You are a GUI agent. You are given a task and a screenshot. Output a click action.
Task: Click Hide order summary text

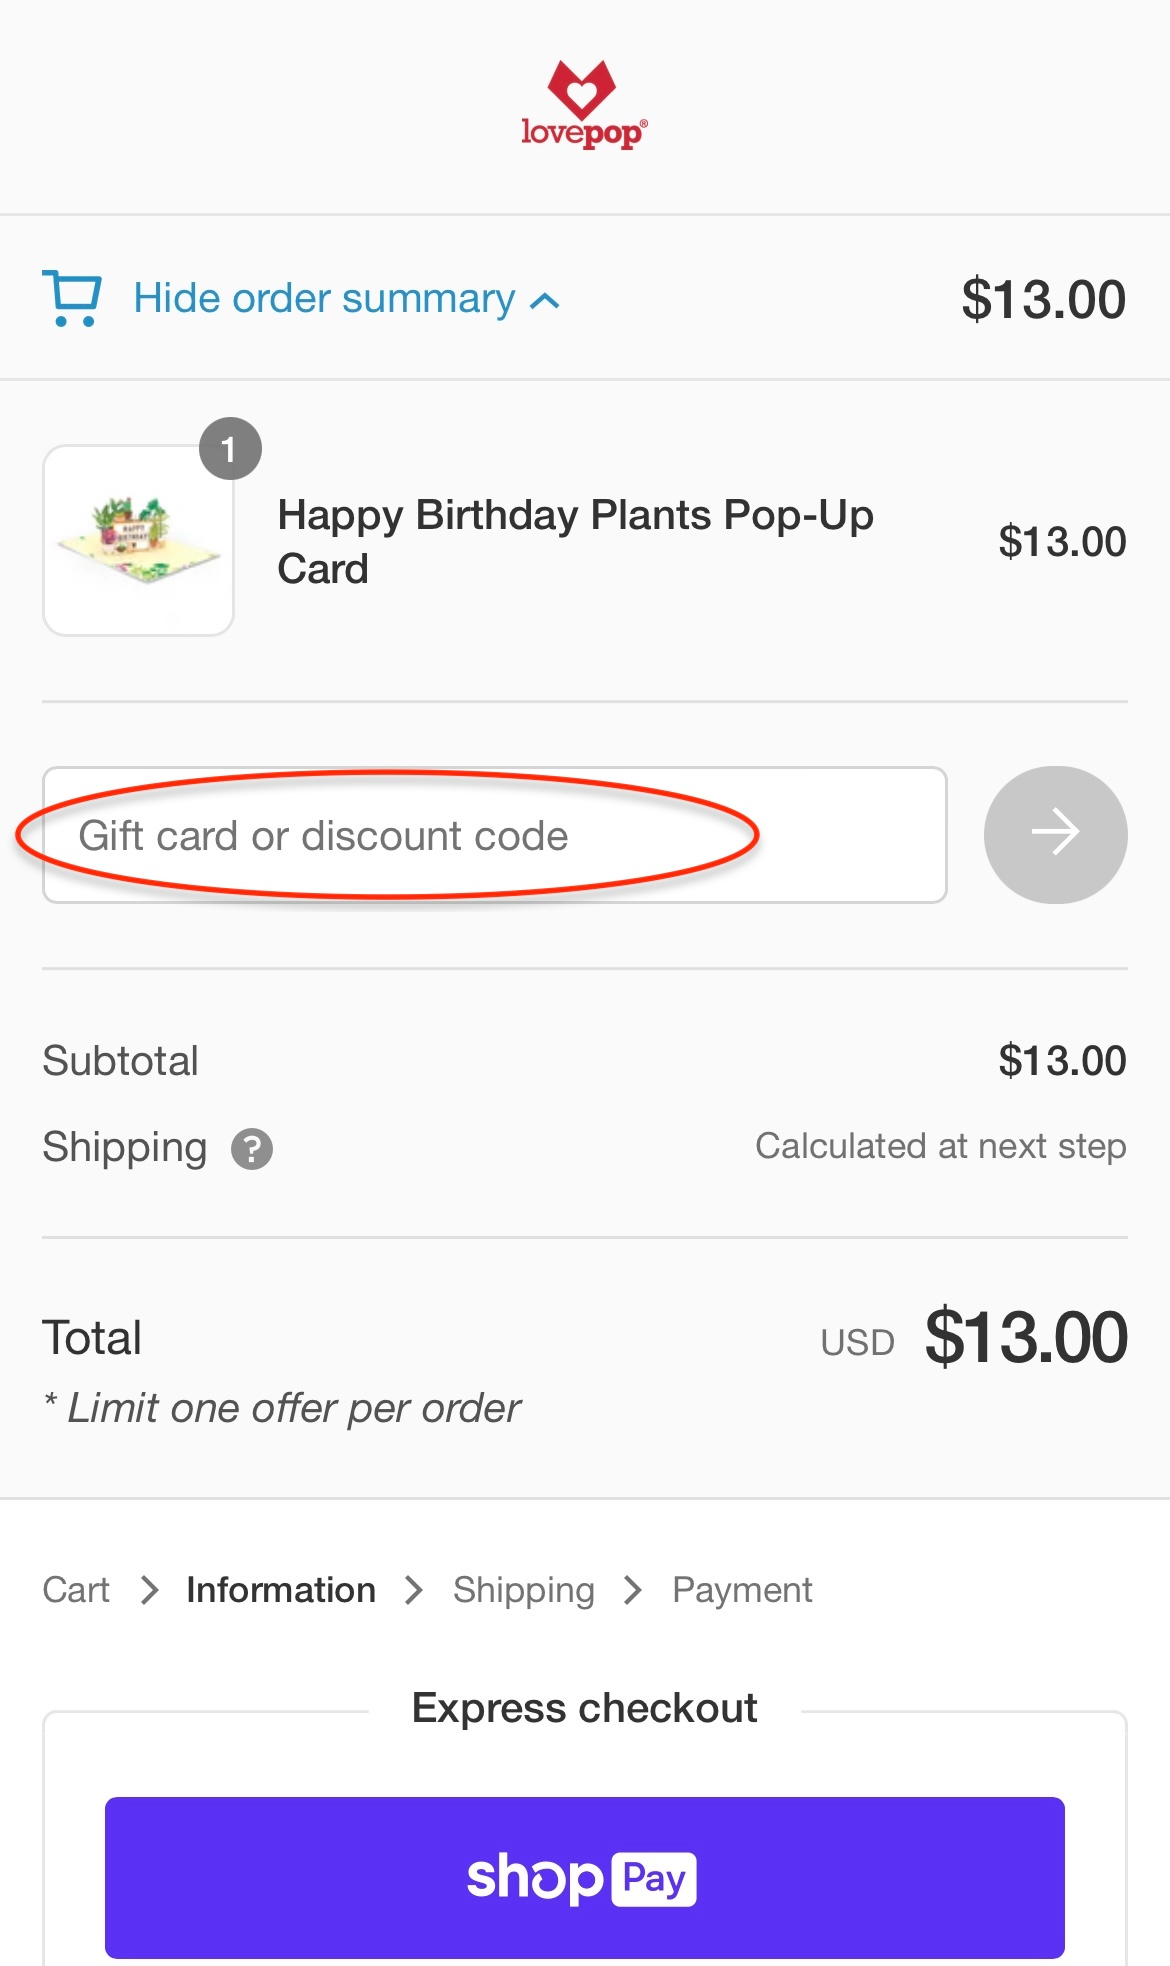point(324,298)
